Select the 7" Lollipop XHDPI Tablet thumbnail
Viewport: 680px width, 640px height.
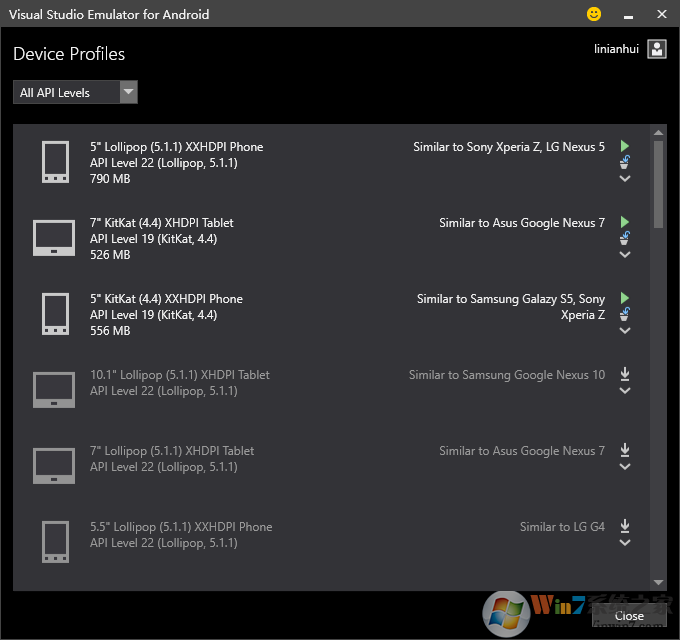coord(54,466)
